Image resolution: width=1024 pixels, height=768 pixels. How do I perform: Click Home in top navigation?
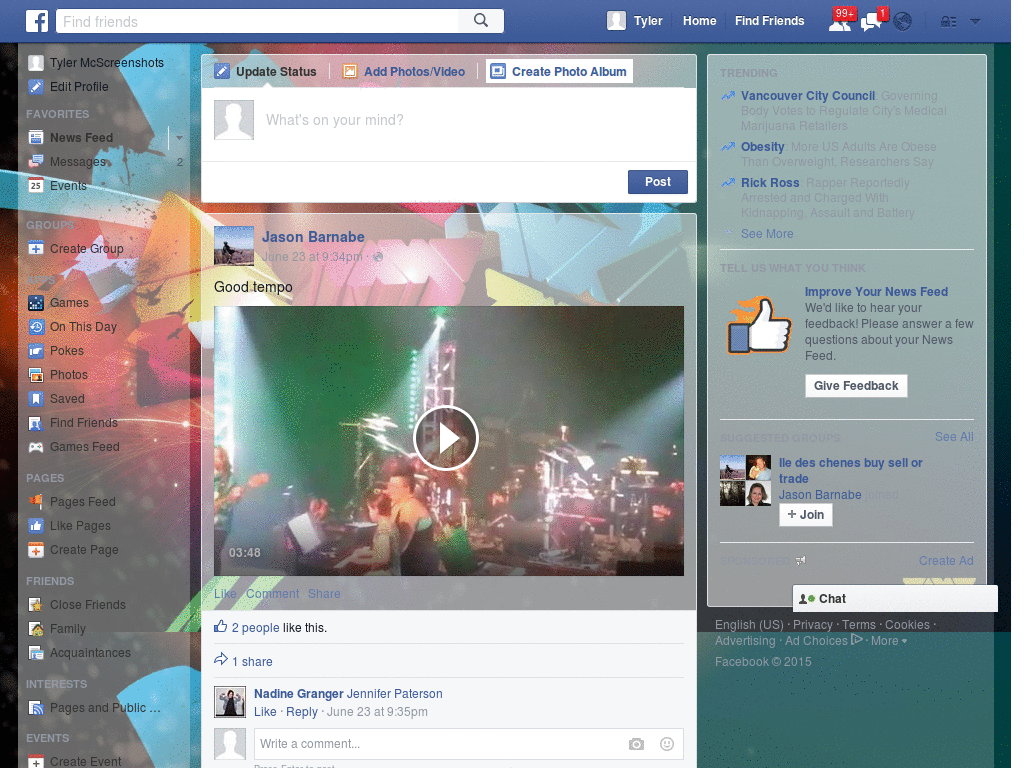click(699, 21)
